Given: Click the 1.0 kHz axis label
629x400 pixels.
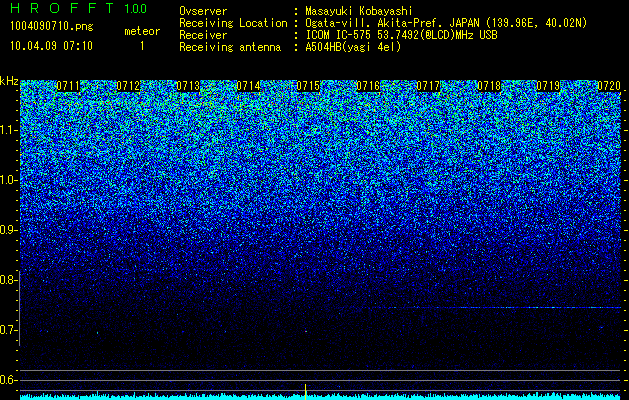Looking at the screenshot, I should pos(8,181).
